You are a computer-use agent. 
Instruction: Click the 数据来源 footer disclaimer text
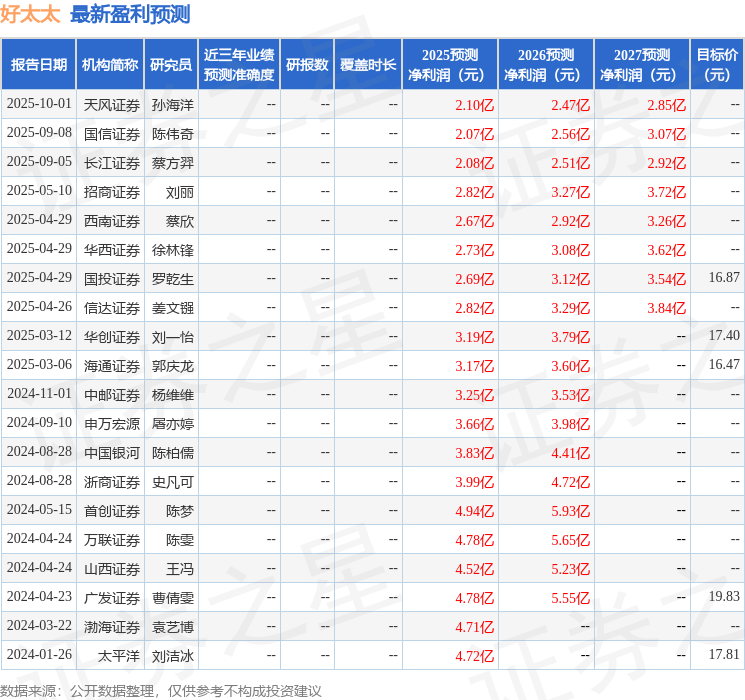coord(161,690)
